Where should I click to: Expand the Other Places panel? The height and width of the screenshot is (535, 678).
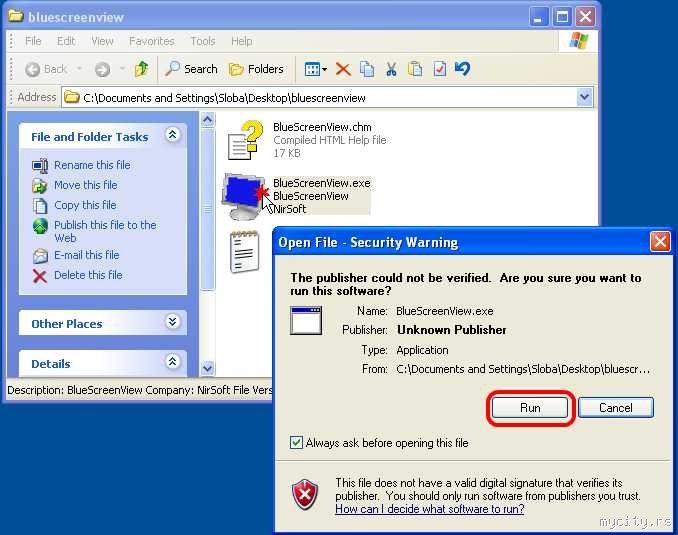(172, 321)
